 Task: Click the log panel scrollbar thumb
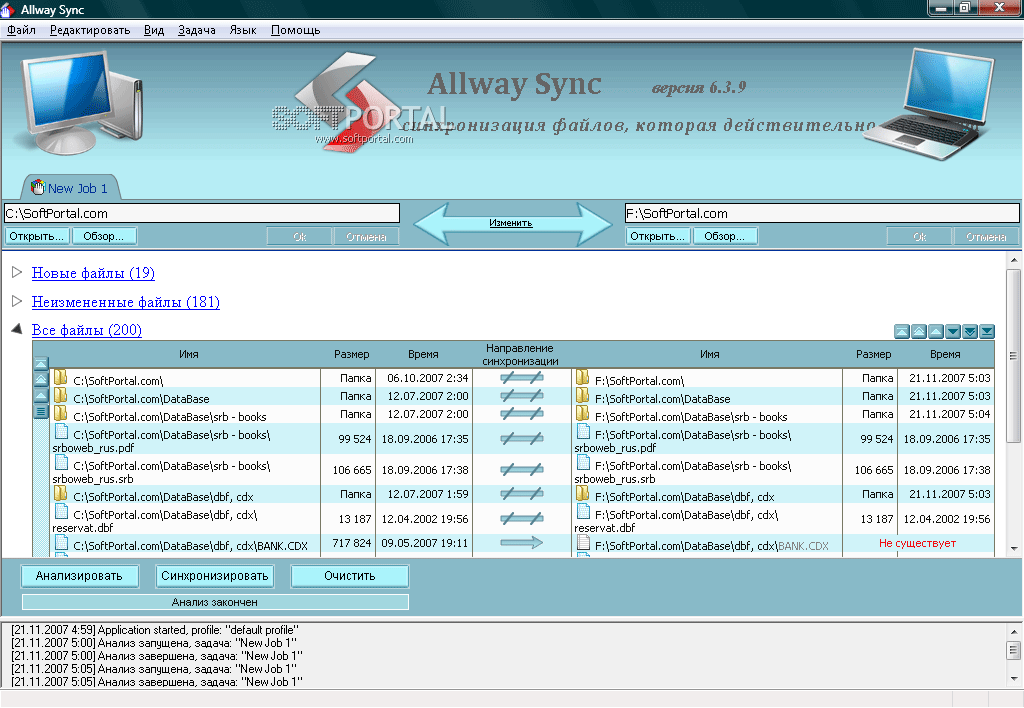point(1014,651)
